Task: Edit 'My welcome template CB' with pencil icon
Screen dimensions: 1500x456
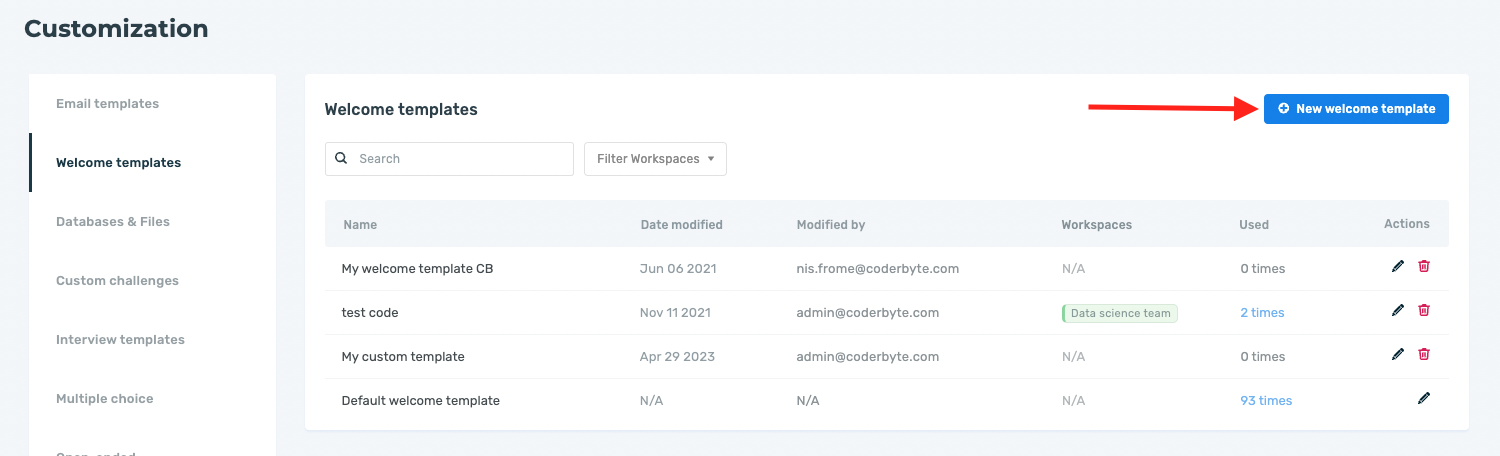Action: pos(1398,266)
